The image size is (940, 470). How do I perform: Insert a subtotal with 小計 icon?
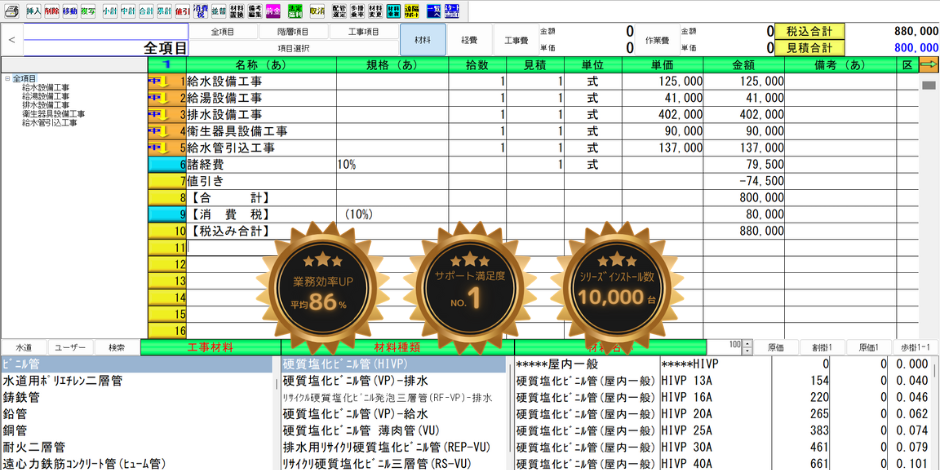tap(109, 10)
